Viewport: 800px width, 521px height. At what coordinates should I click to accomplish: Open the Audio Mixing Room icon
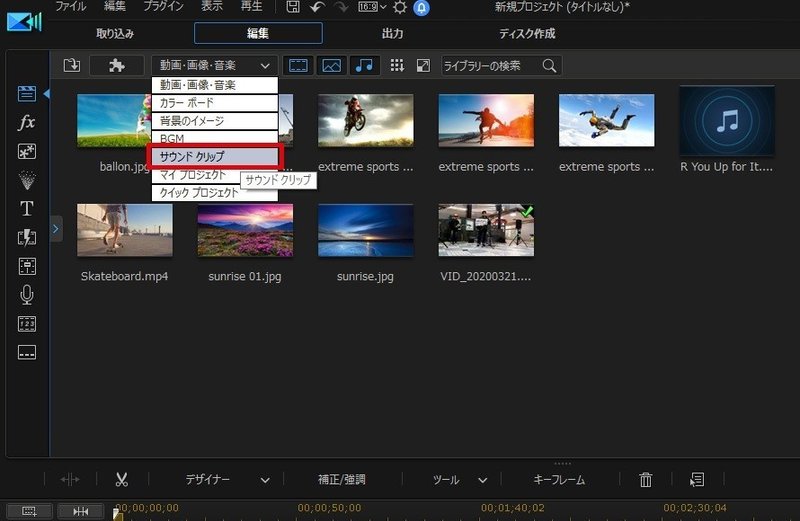tap(27, 266)
